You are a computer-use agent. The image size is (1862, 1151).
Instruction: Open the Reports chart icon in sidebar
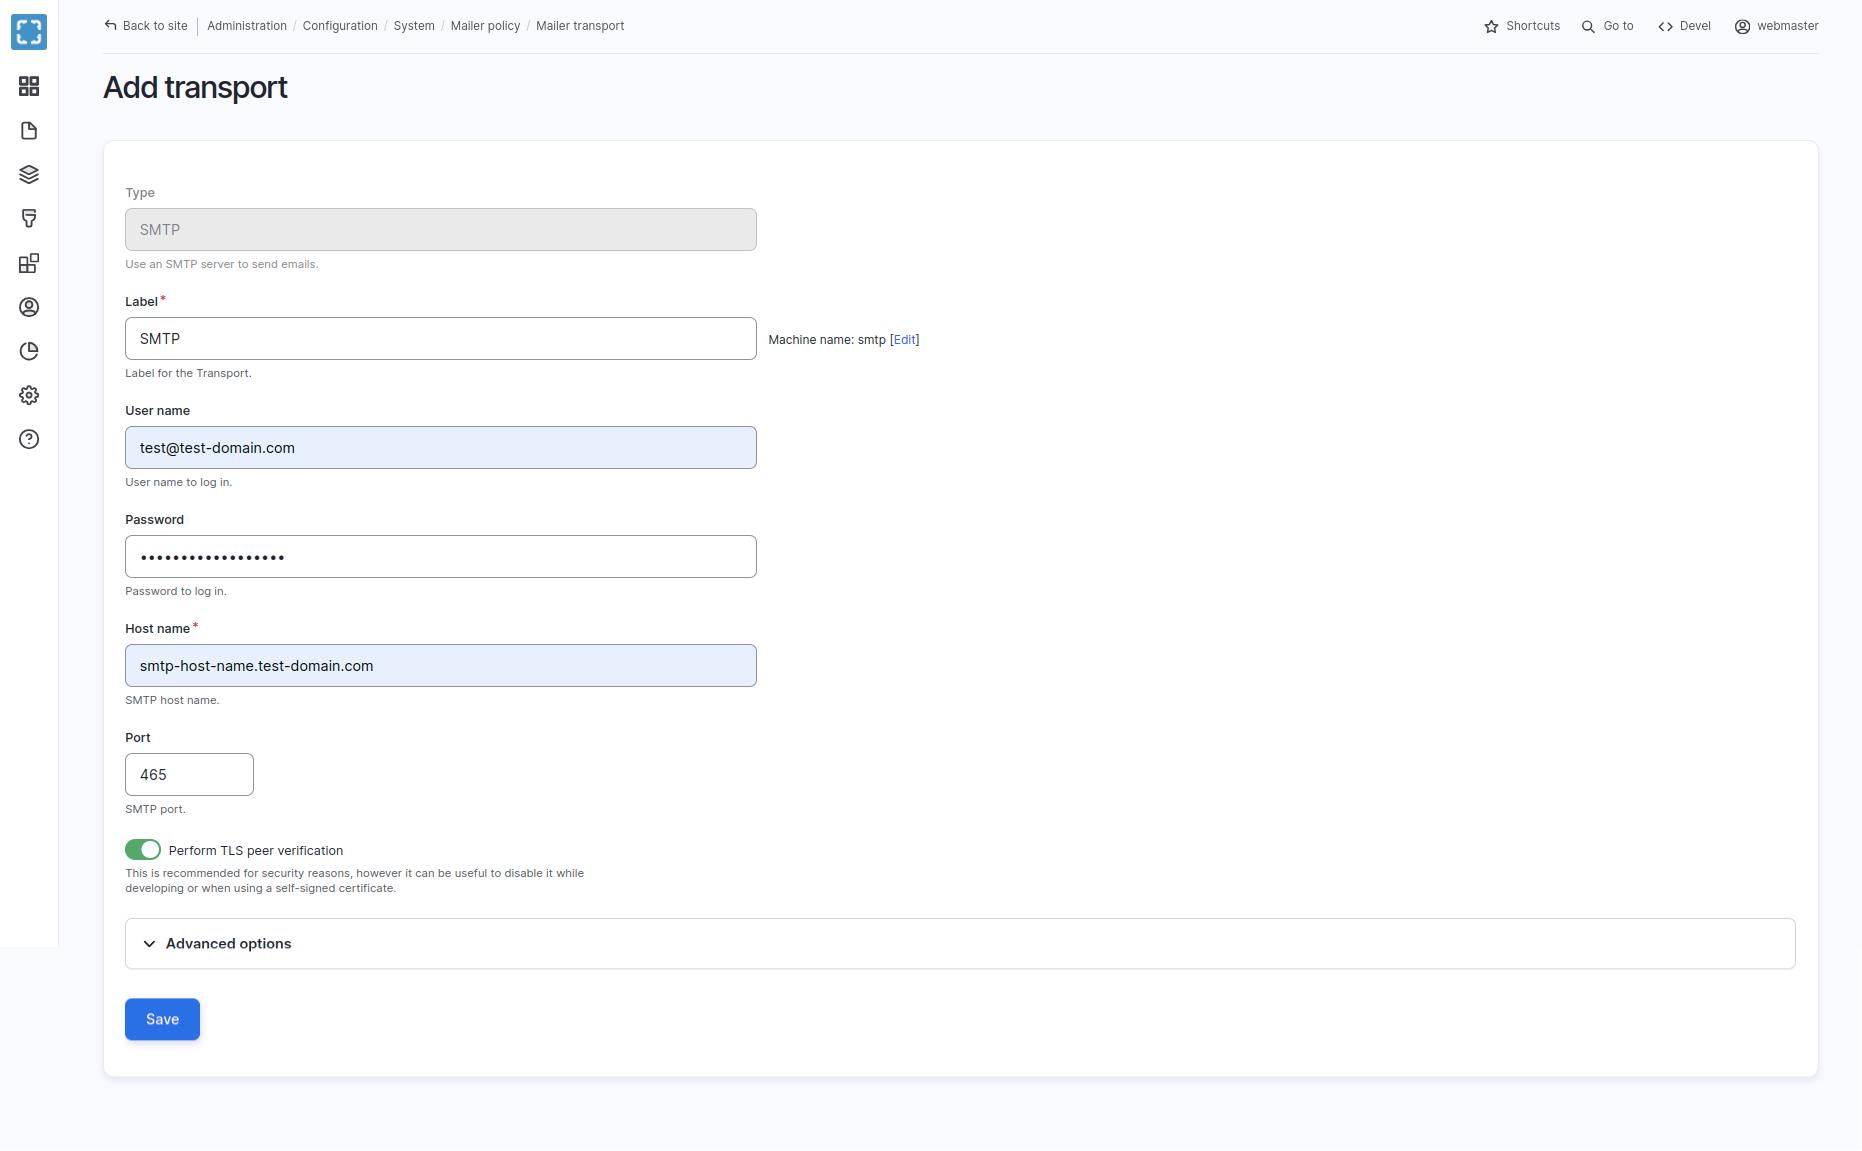pos(29,351)
